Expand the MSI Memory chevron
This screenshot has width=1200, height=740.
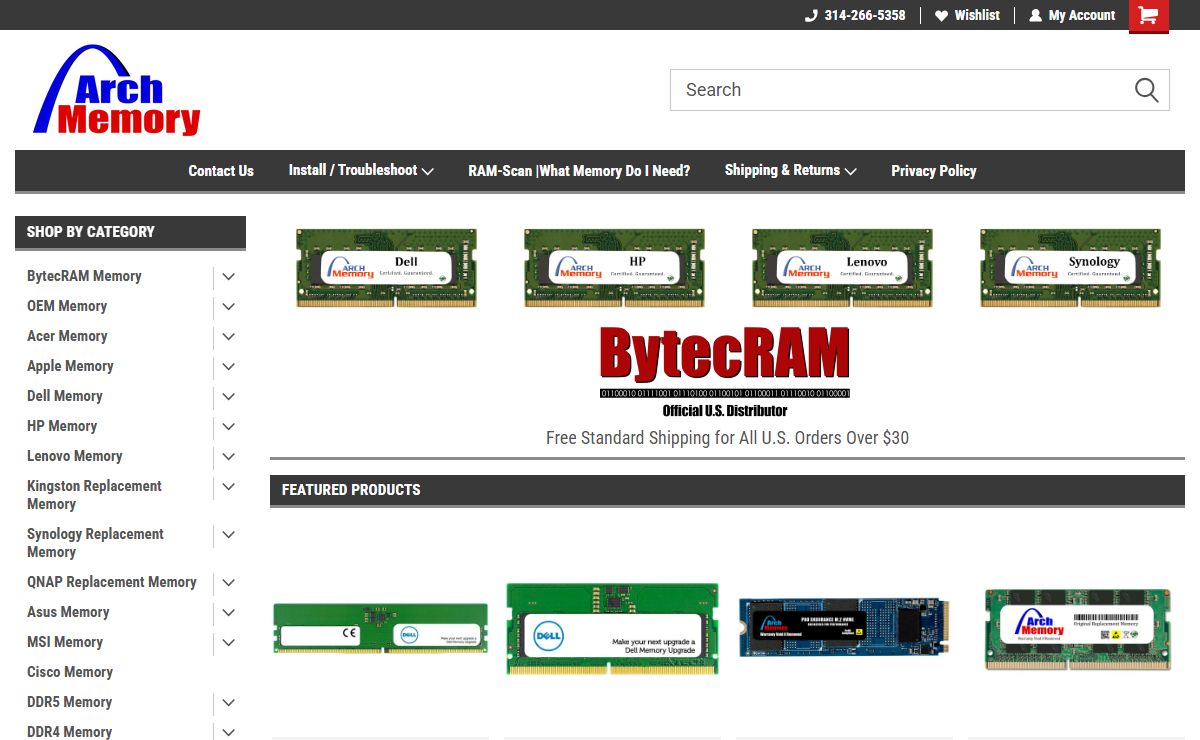(x=229, y=643)
